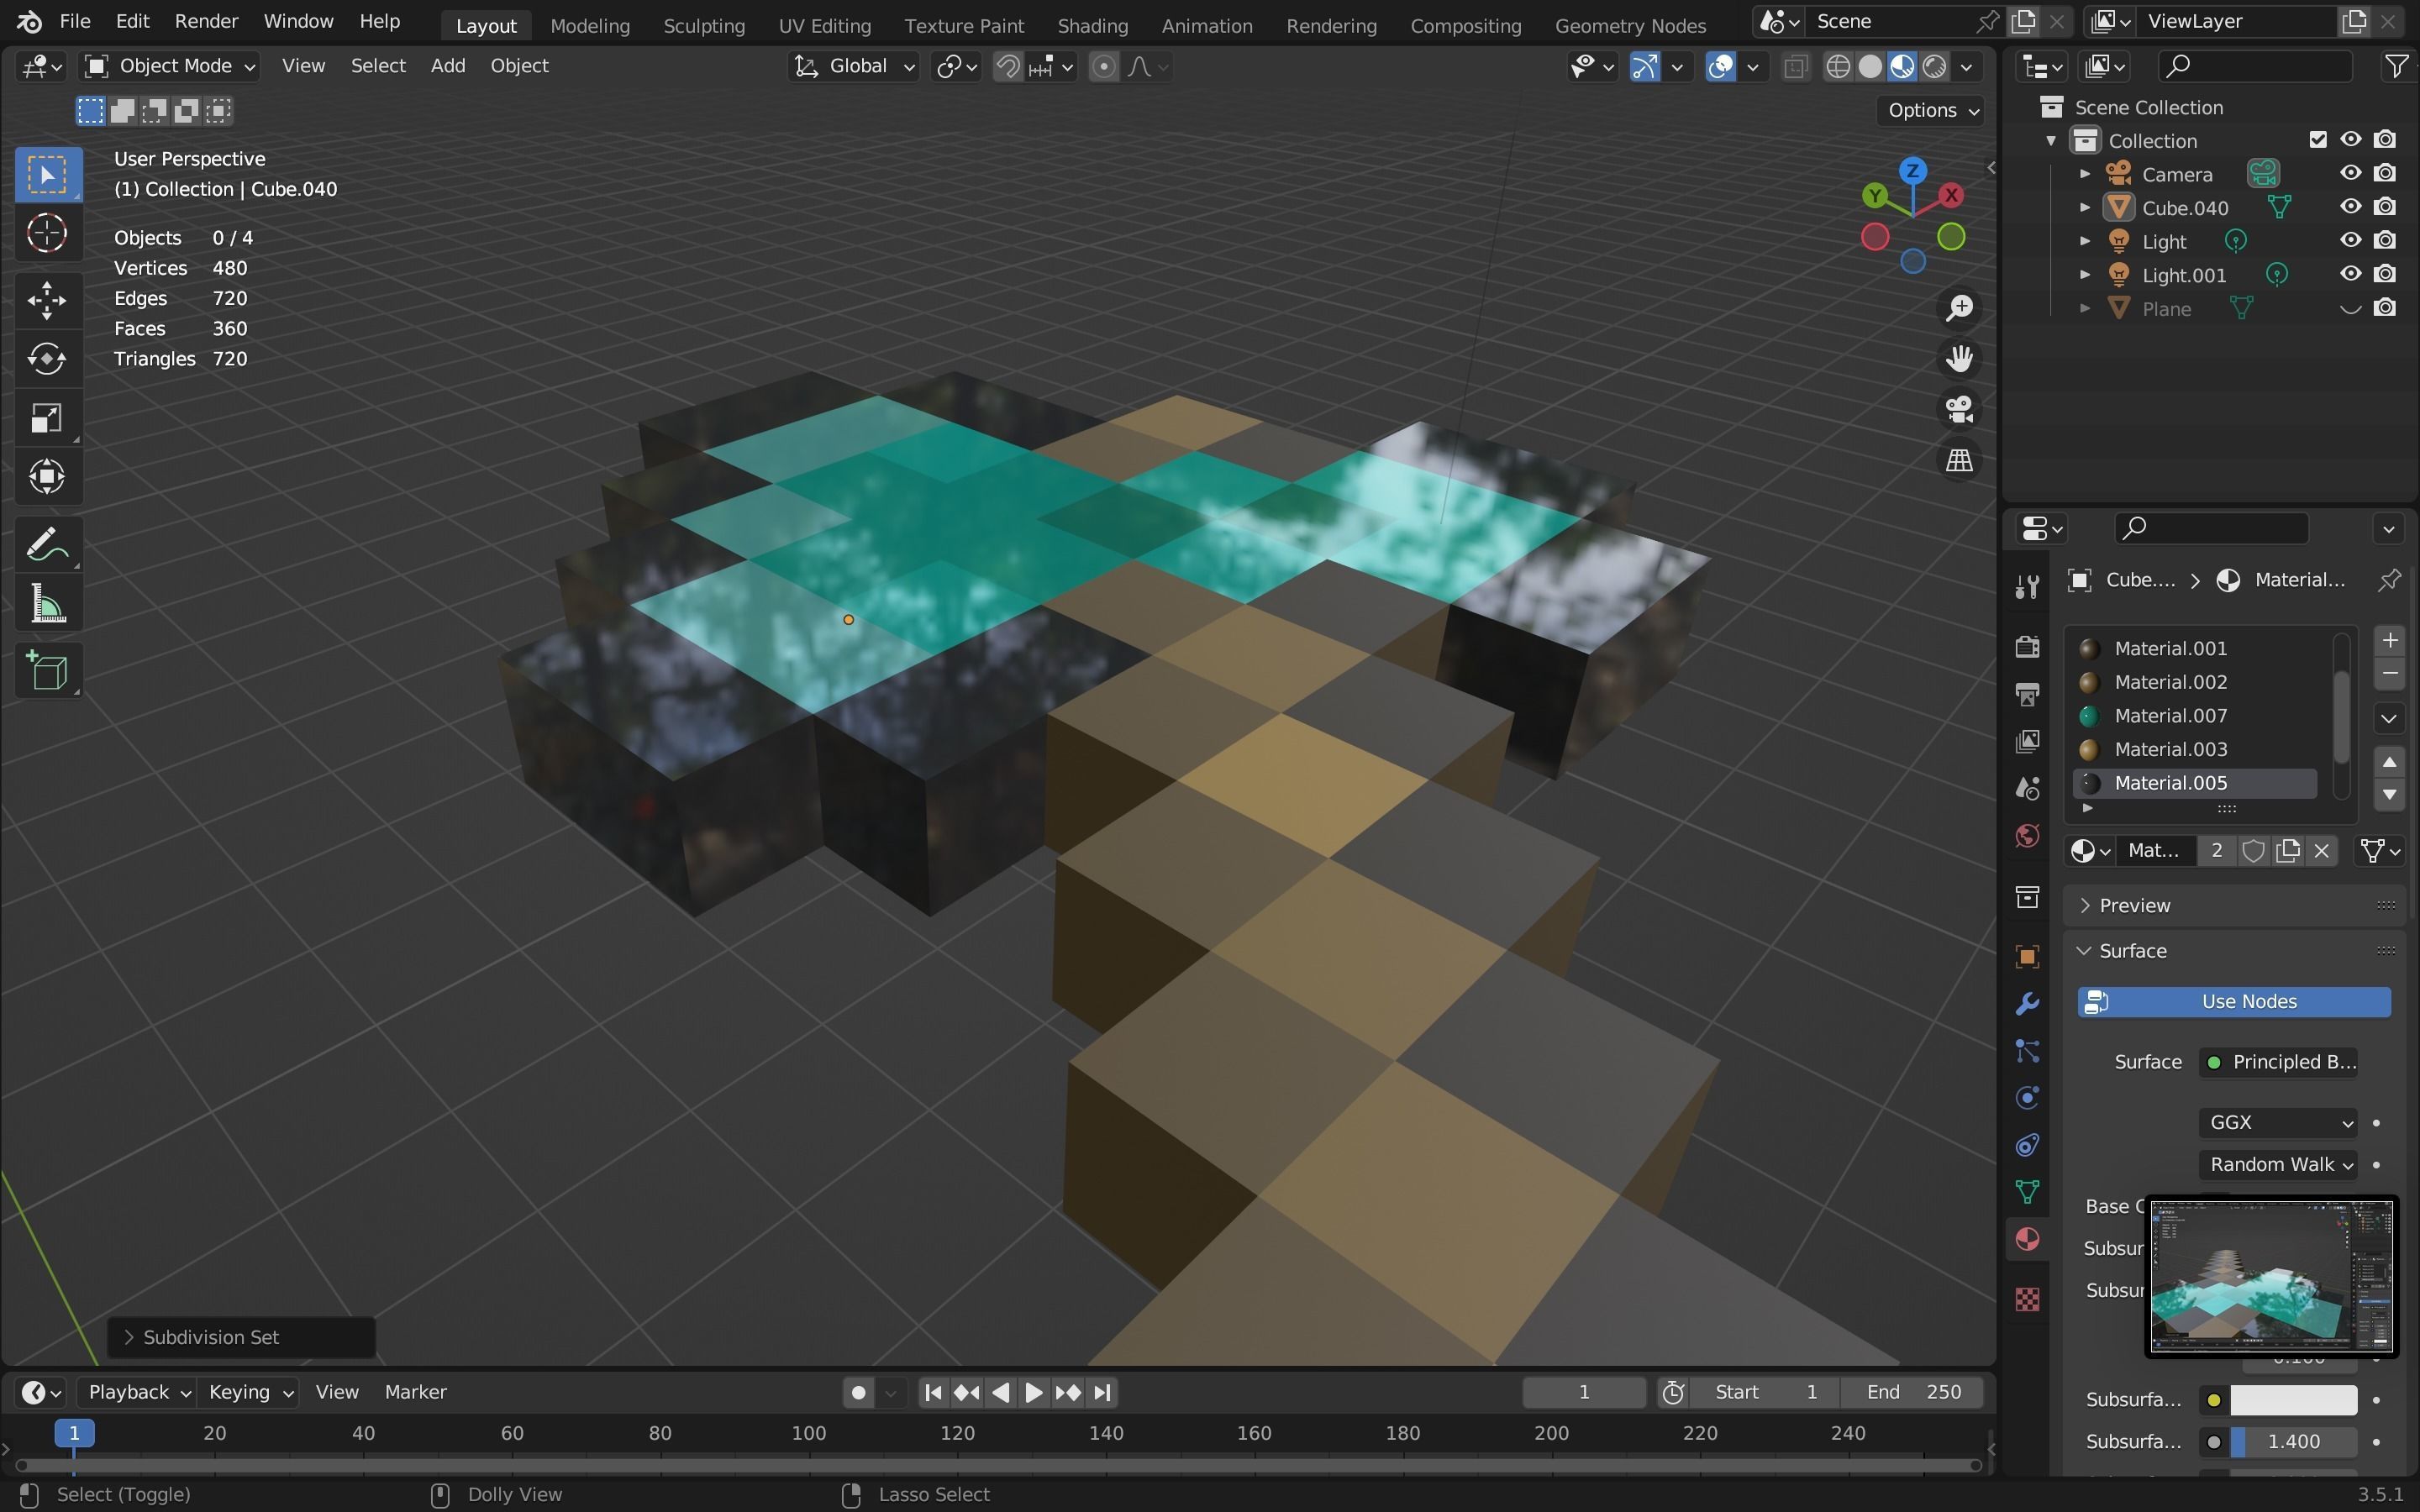
Task: Open the Render menu
Action: (x=206, y=21)
